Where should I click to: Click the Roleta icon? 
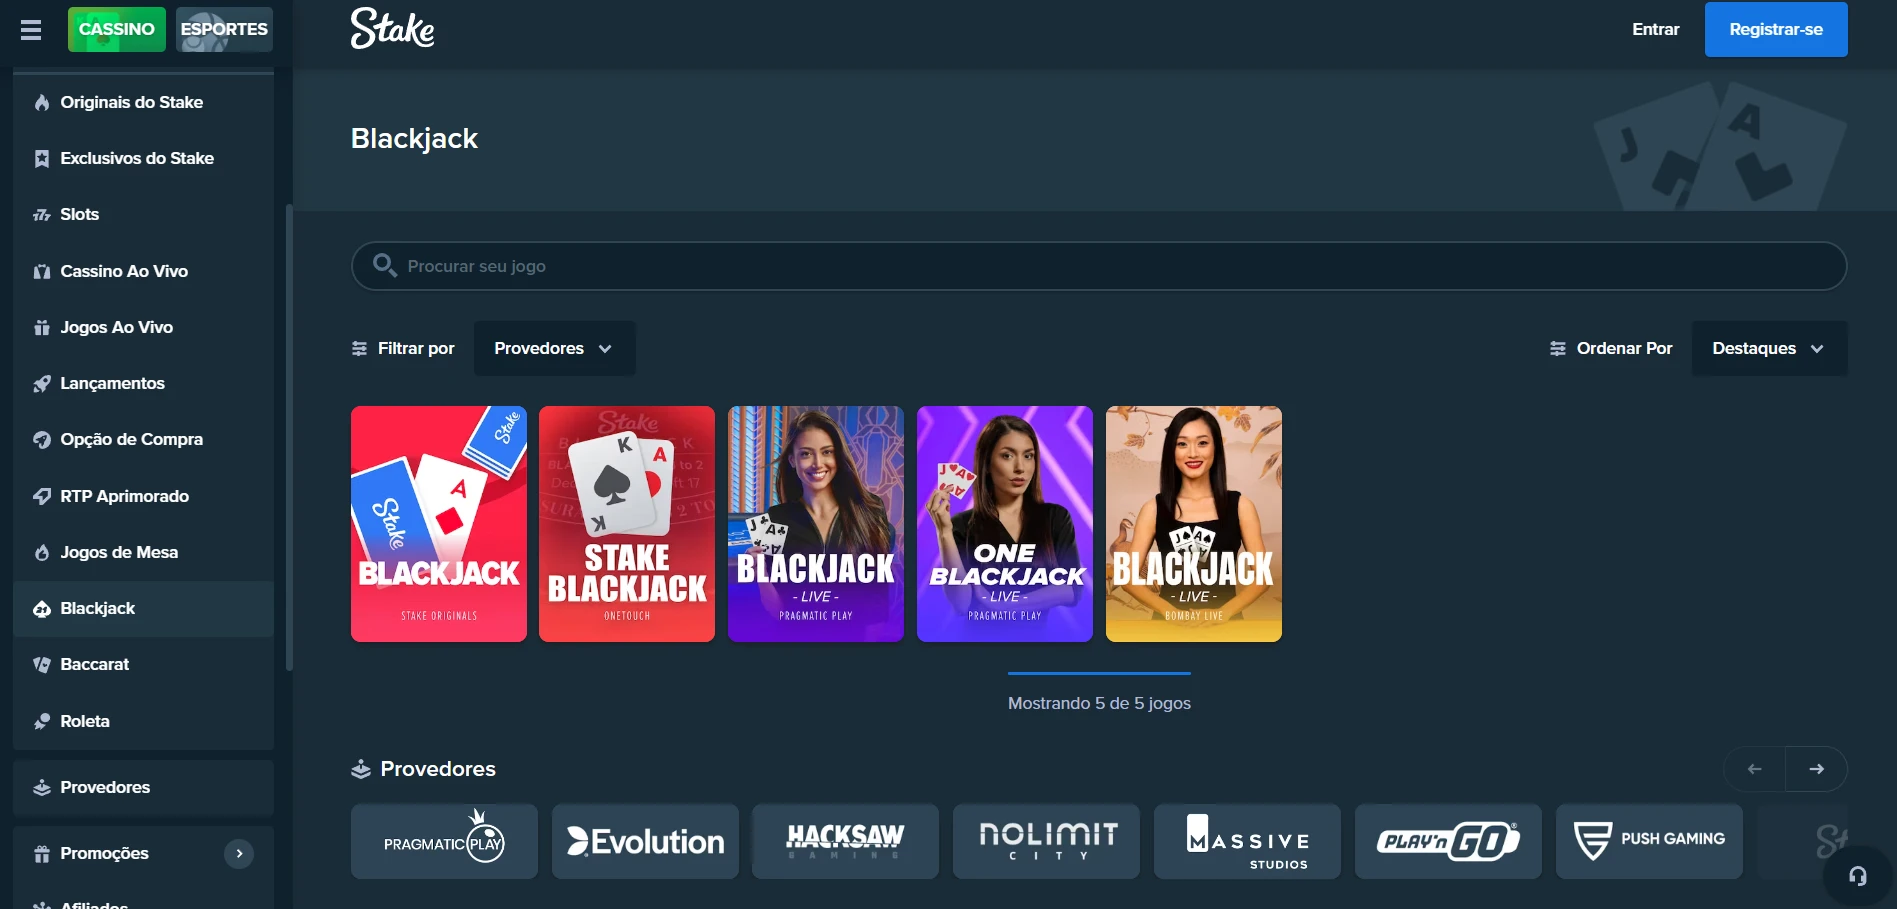point(42,721)
